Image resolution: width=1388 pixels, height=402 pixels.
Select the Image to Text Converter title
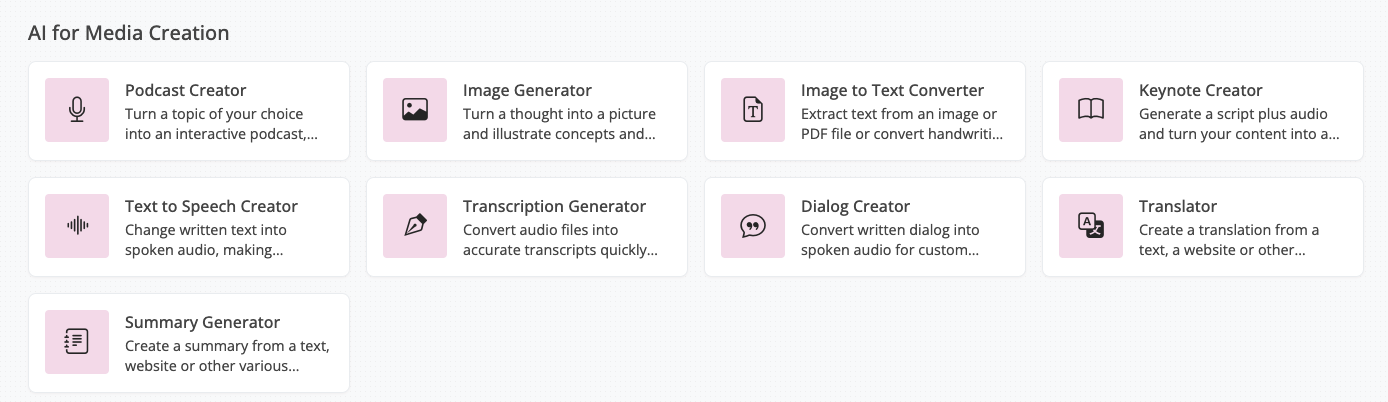pos(892,90)
